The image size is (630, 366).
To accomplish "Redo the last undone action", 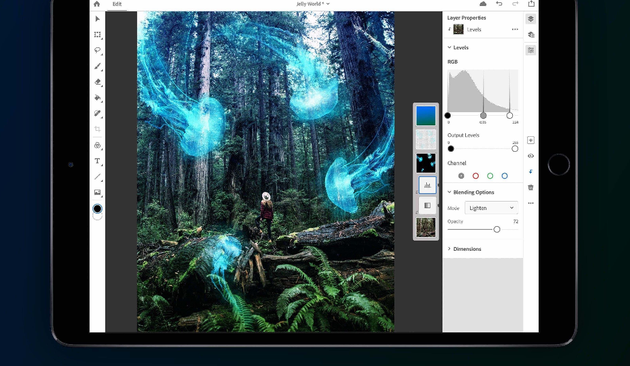I will 515,4.
